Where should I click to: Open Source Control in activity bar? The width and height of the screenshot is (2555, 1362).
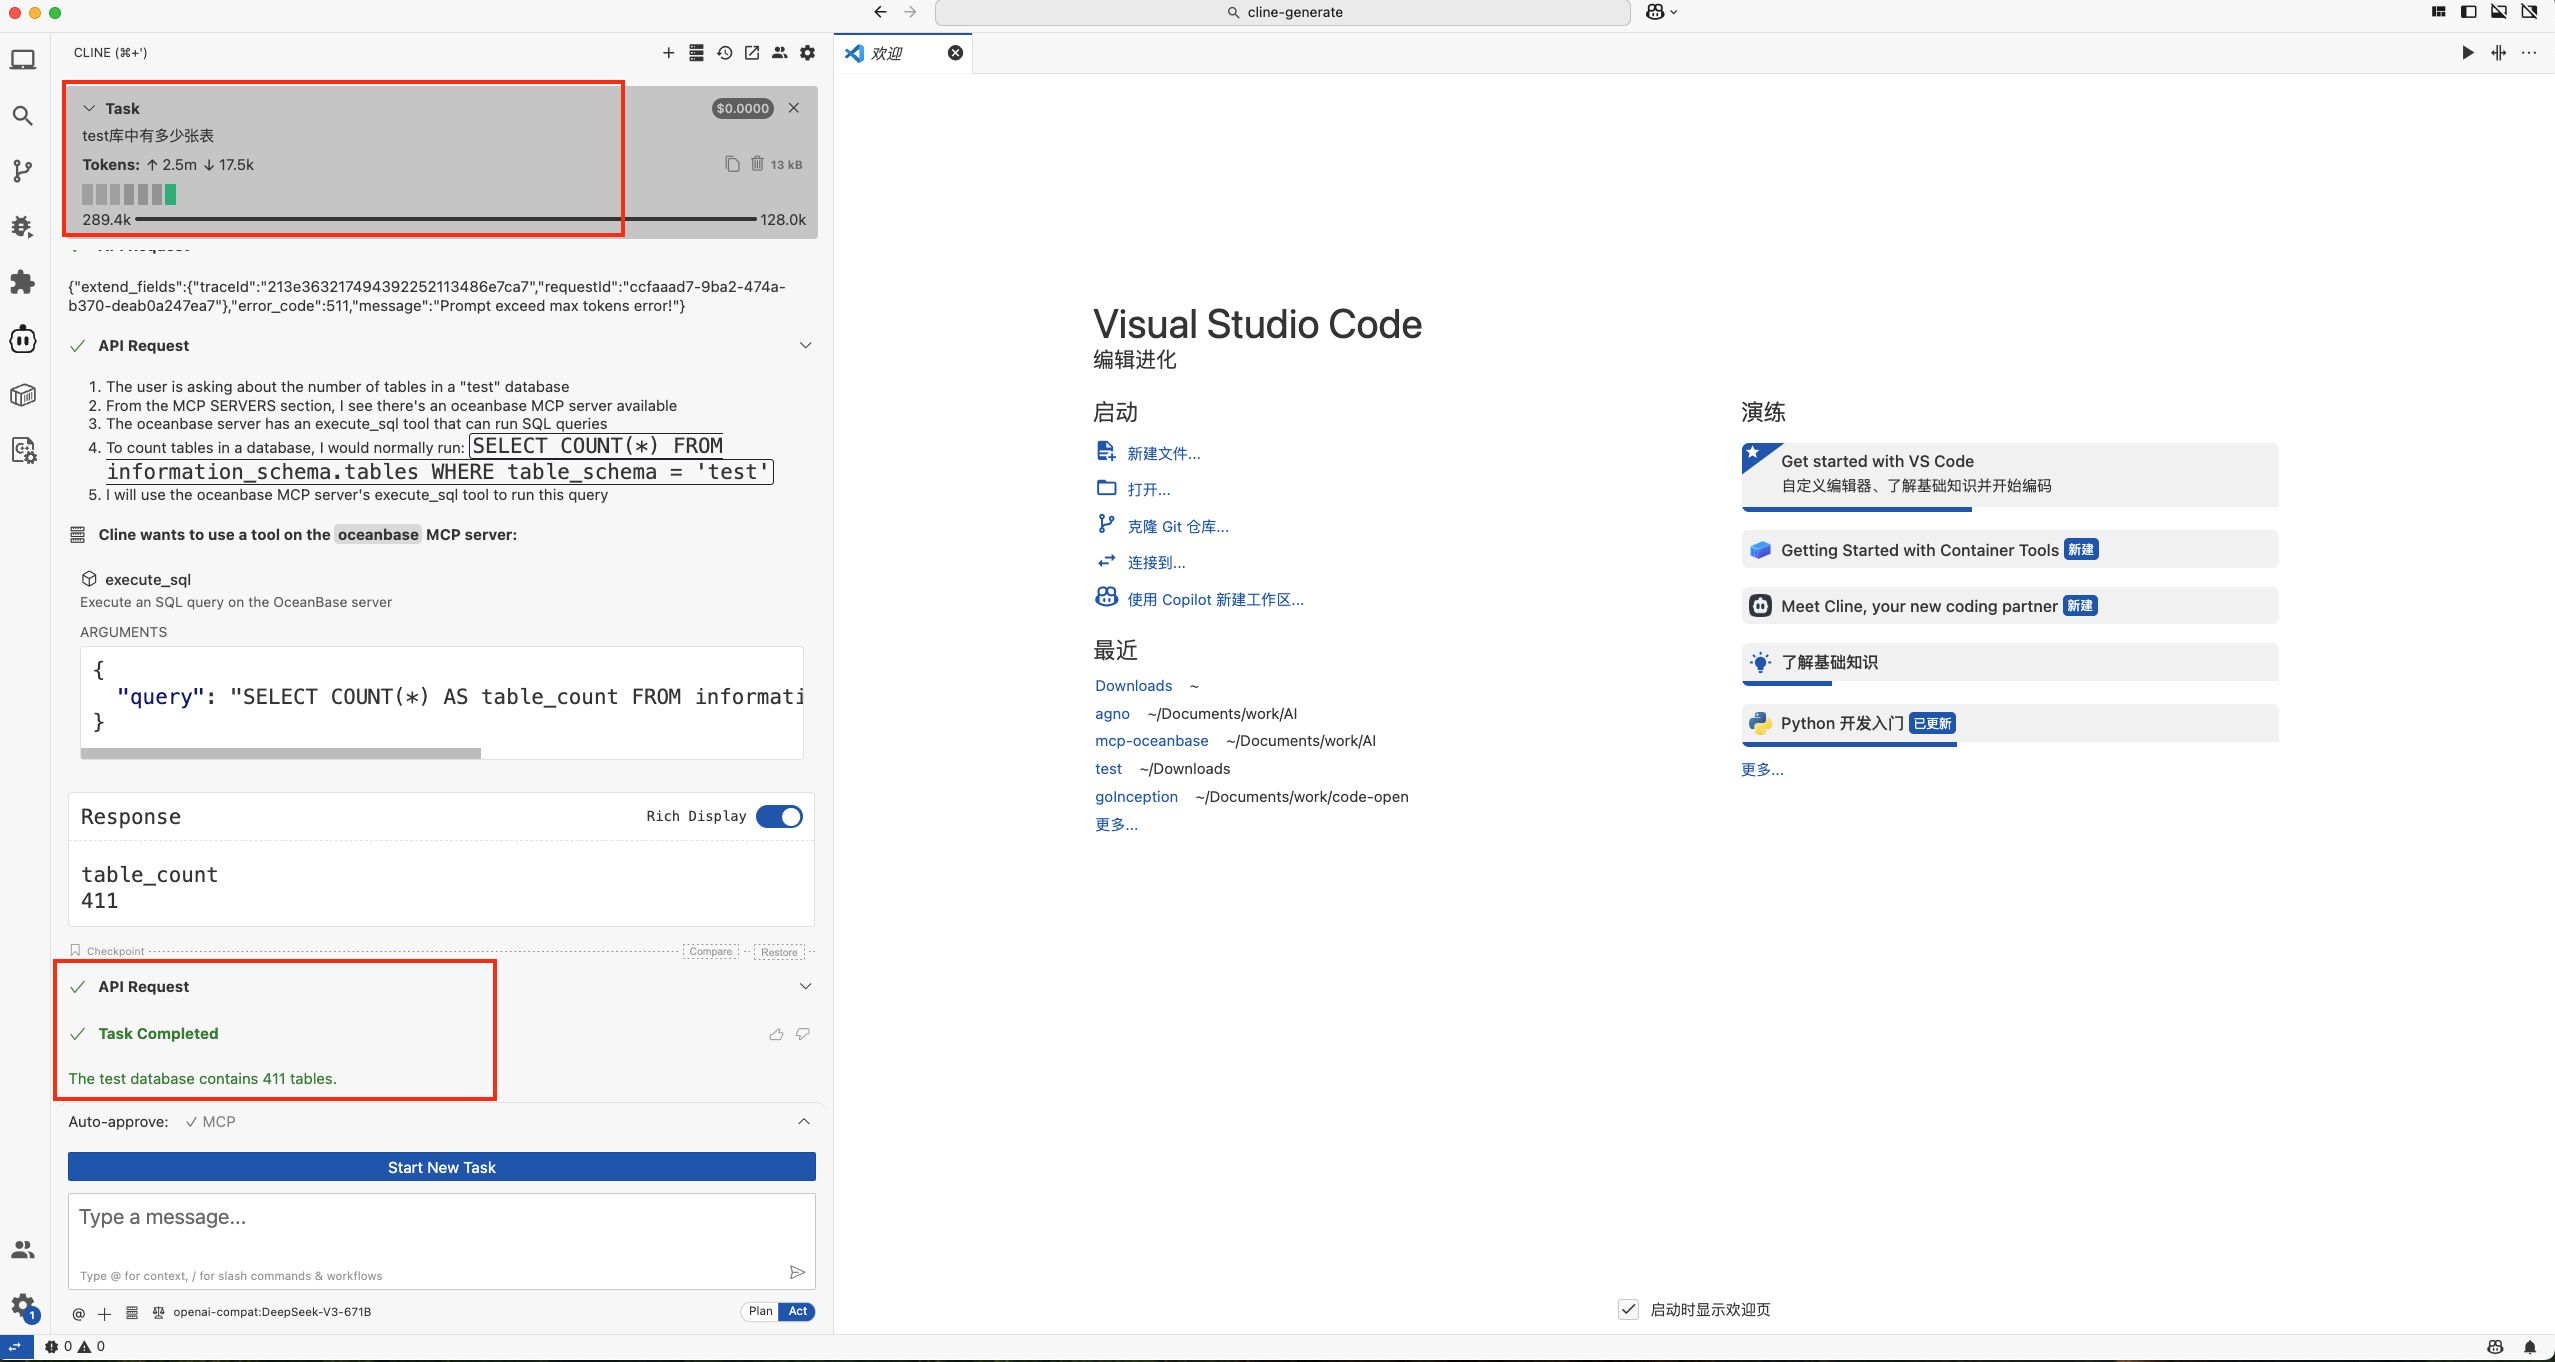pos(22,171)
